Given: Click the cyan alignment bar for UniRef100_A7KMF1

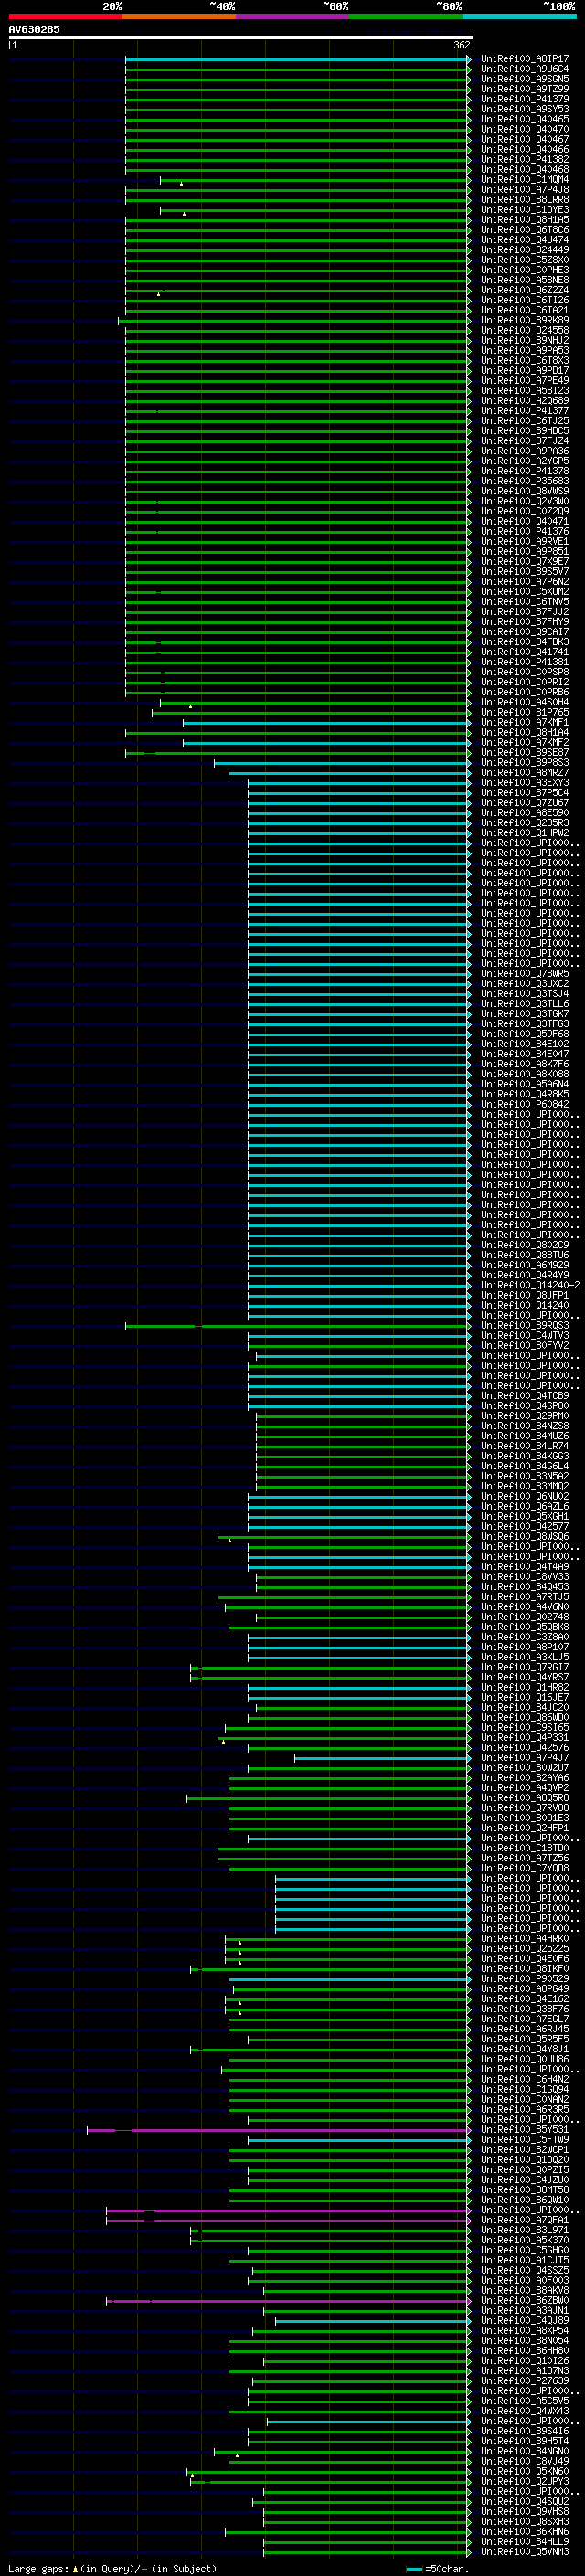Looking at the screenshot, I should [x=325, y=722].
